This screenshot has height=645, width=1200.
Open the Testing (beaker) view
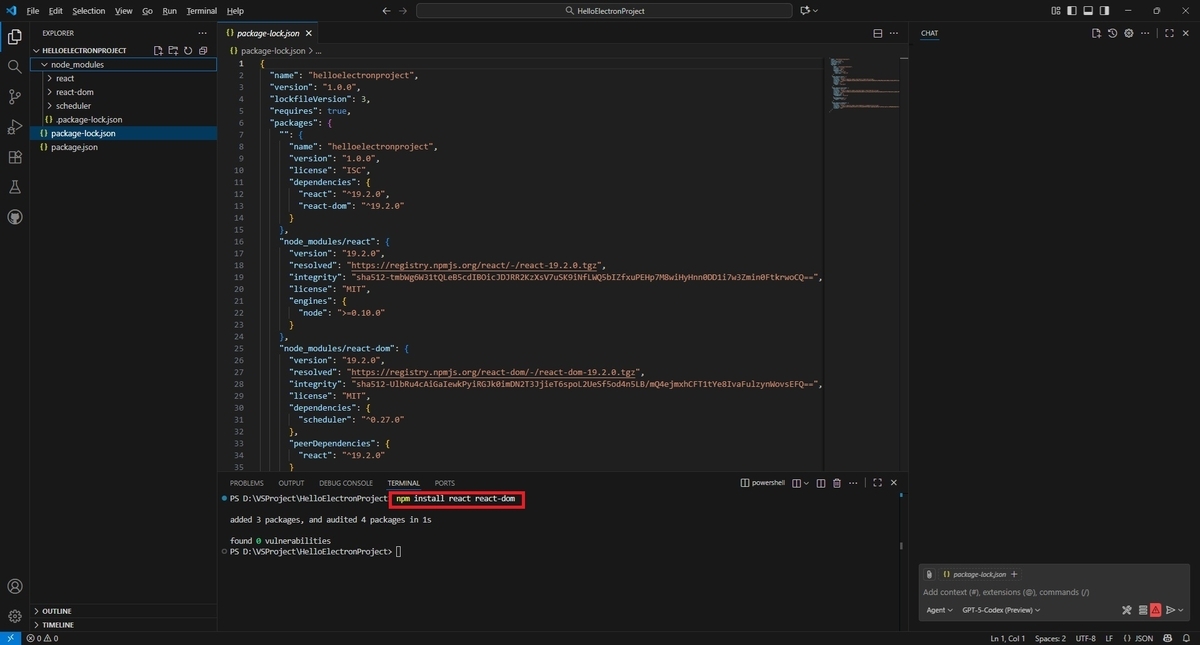click(14, 186)
